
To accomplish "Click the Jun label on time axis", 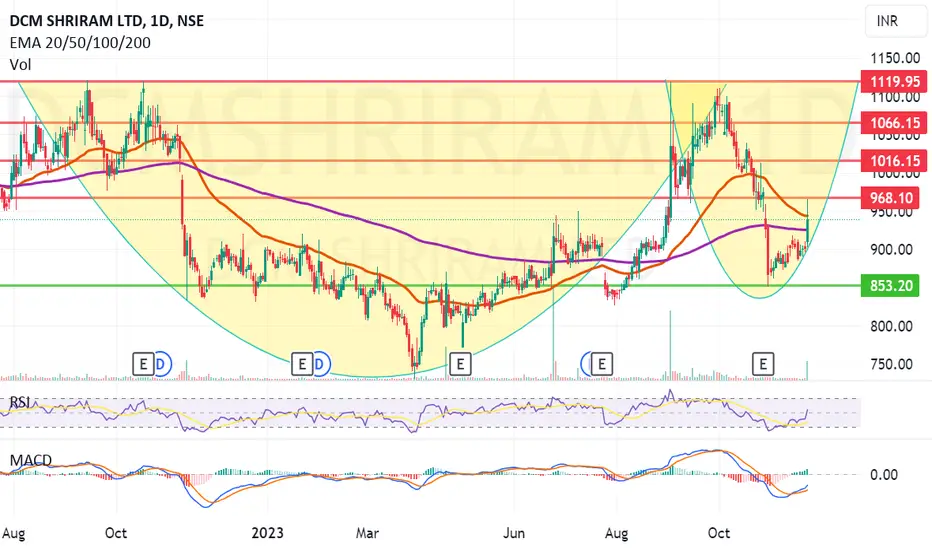I will [x=514, y=533].
